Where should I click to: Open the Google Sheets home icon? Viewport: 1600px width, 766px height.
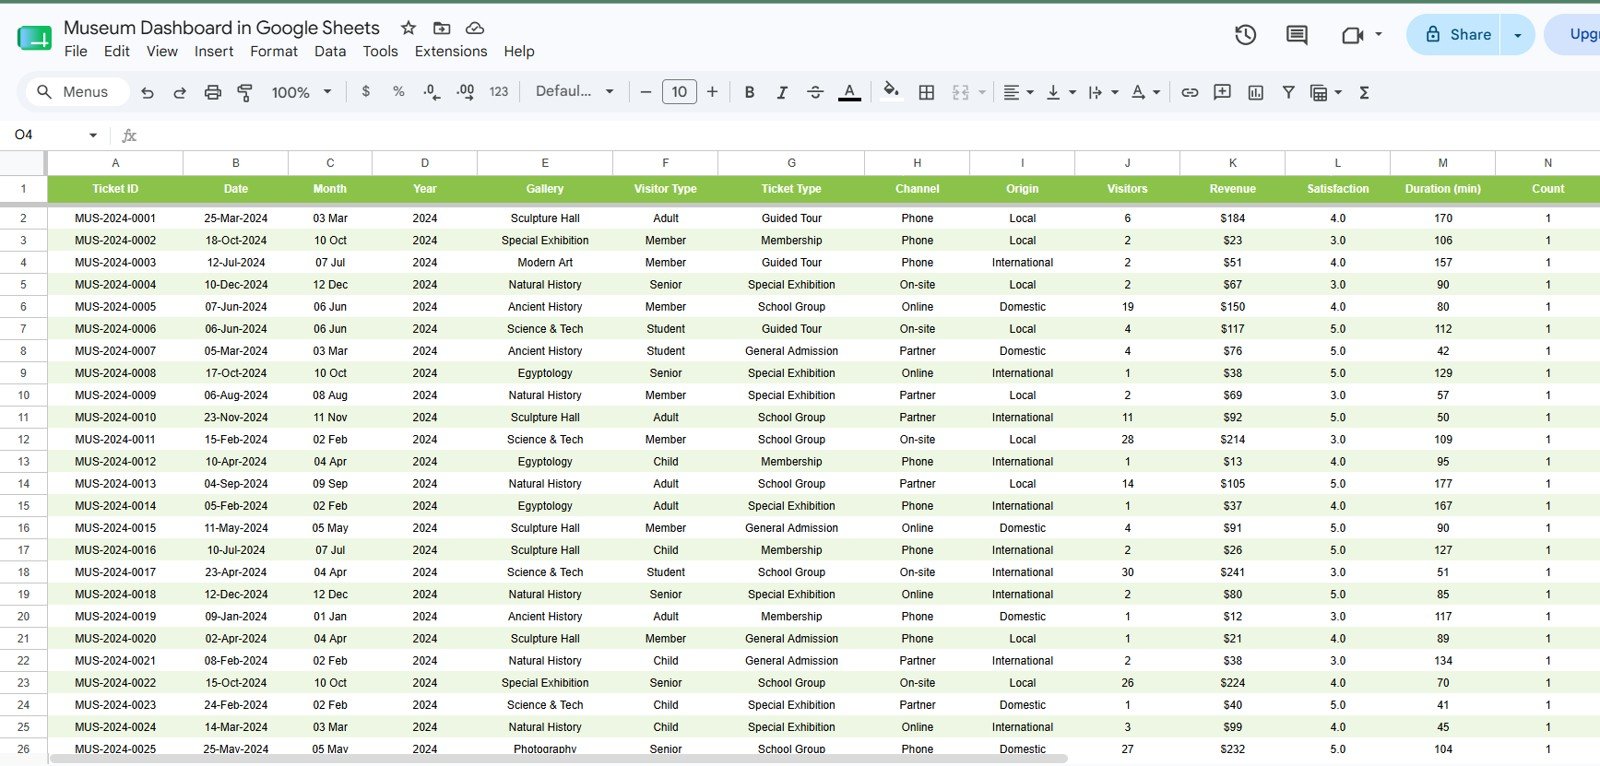pos(34,39)
